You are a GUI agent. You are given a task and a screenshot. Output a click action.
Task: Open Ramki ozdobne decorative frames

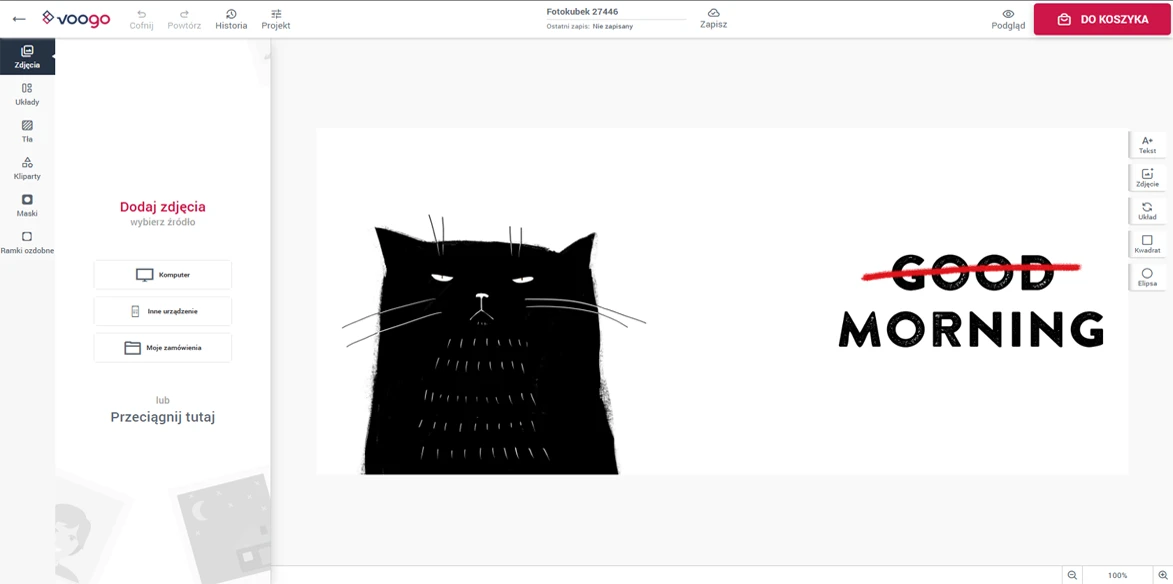pyautogui.click(x=27, y=242)
